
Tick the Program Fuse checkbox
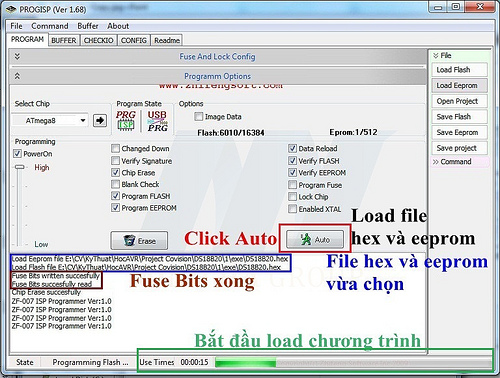[x=292, y=185]
